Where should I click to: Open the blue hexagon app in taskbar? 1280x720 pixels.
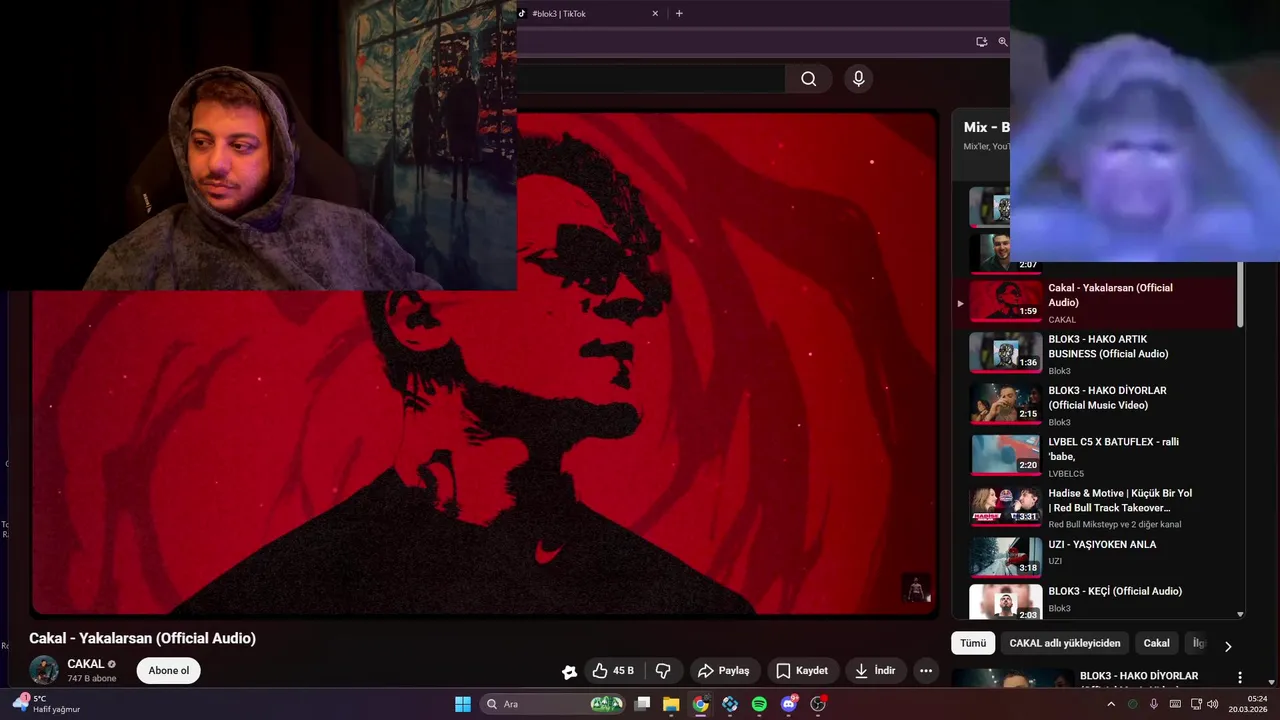click(730, 704)
